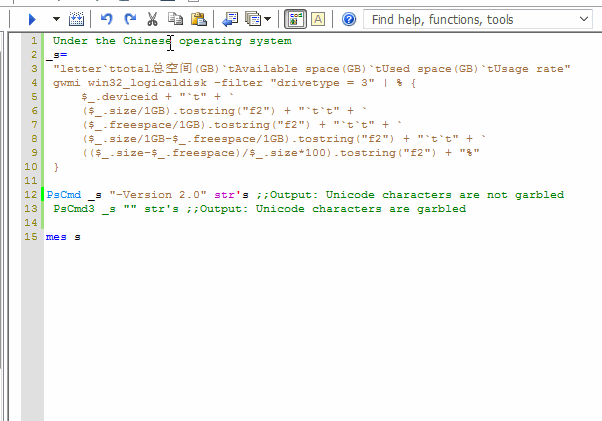Paste from clipboard icon
602x421 pixels.
[198, 19]
